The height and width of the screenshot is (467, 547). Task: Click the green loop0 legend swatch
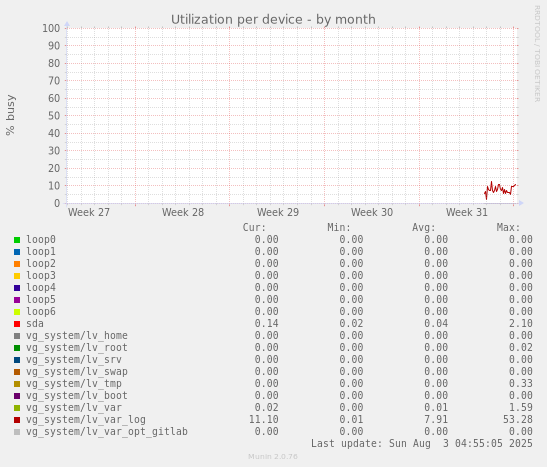coord(17,240)
